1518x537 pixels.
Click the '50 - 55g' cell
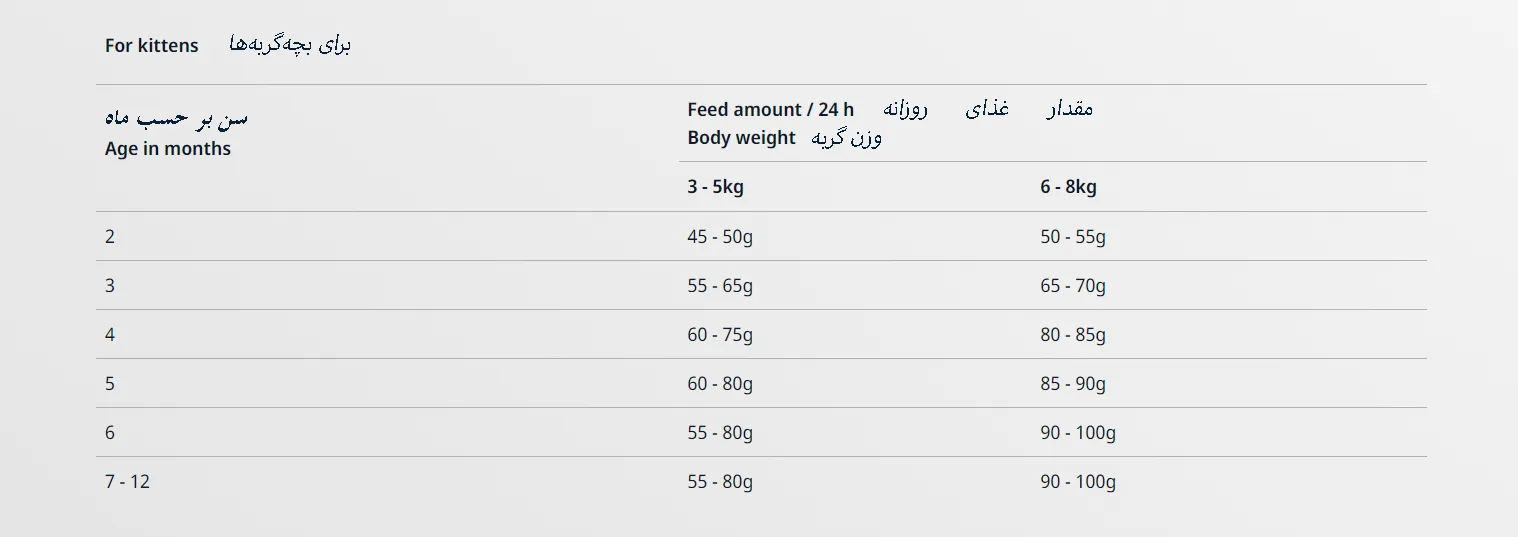click(1073, 237)
